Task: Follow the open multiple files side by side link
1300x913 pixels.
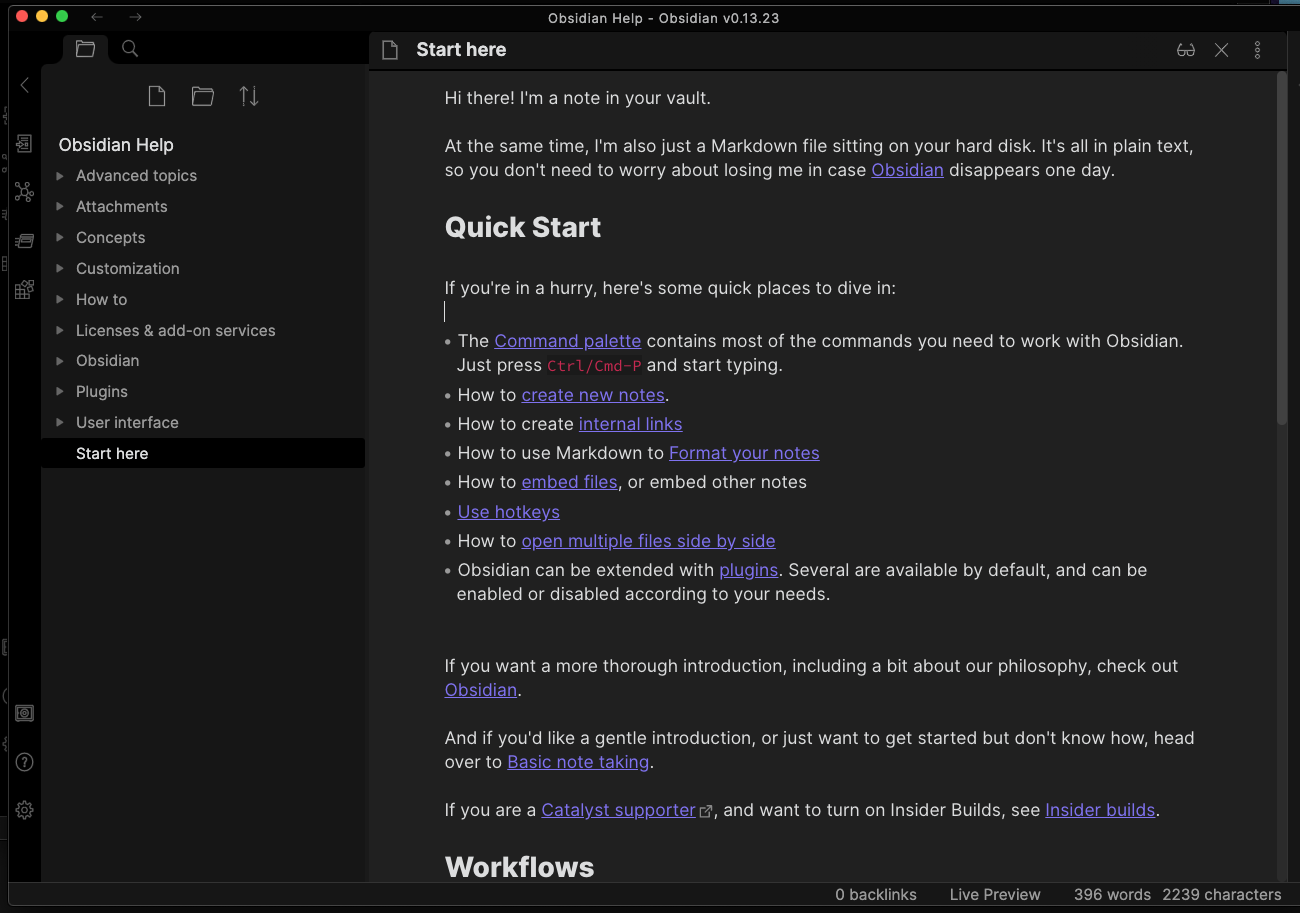Action: click(x=648, y=541)
